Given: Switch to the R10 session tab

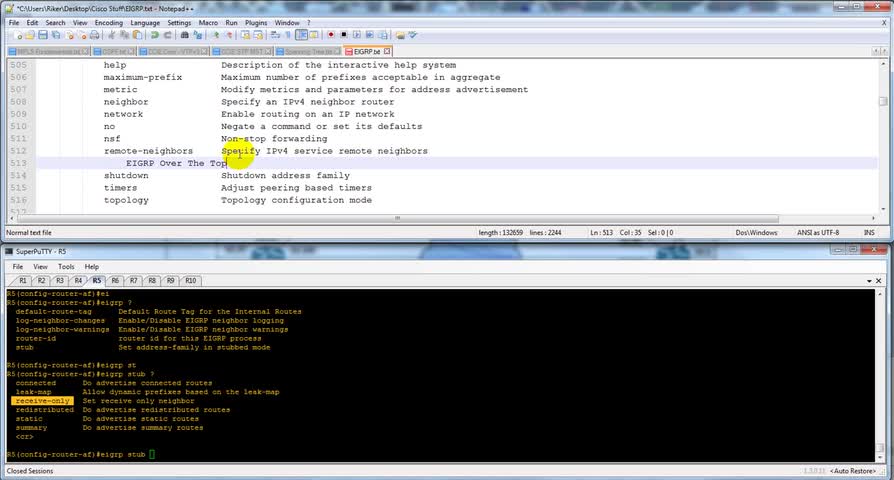Looking at the screenshot, I should 190,280.
